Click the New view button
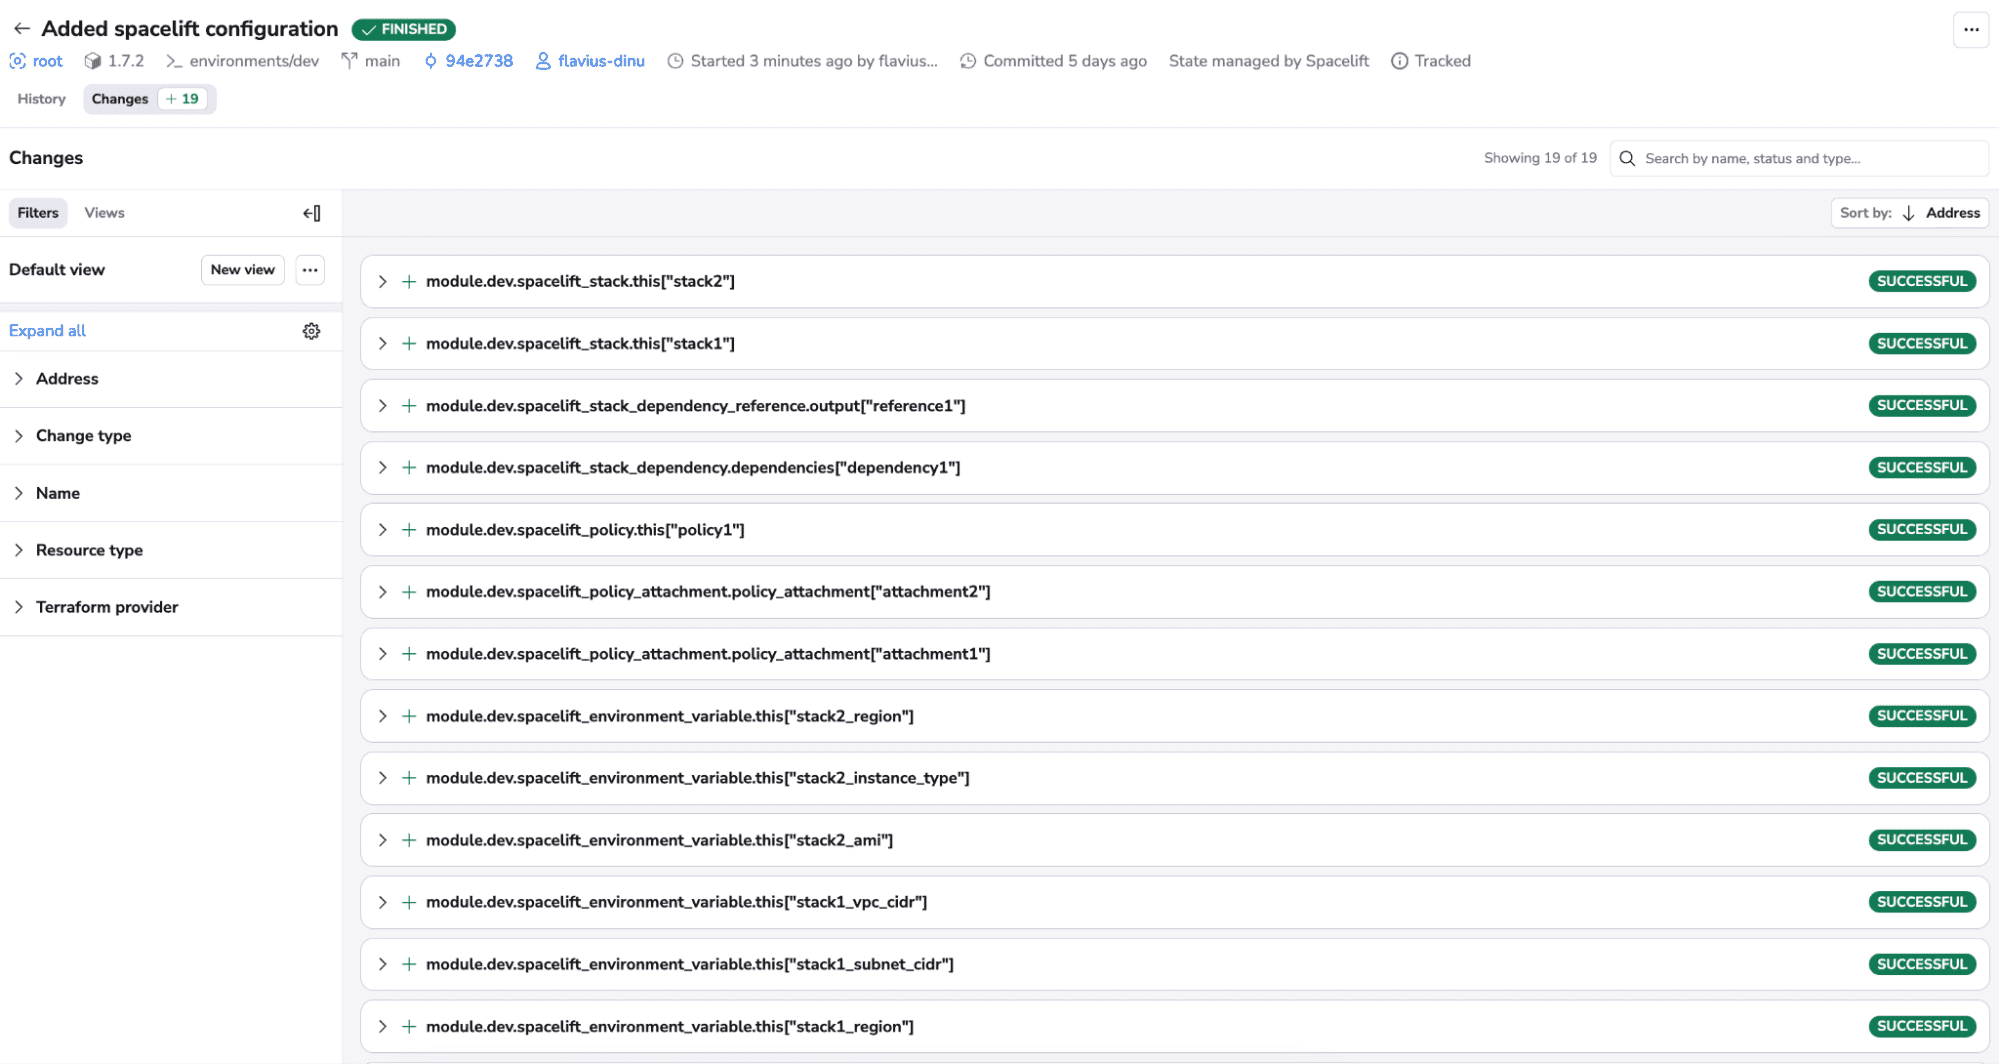Image resolution: width=1999 pixels, height=1064 pixels. pyautogui.click(x=242, y=270)
